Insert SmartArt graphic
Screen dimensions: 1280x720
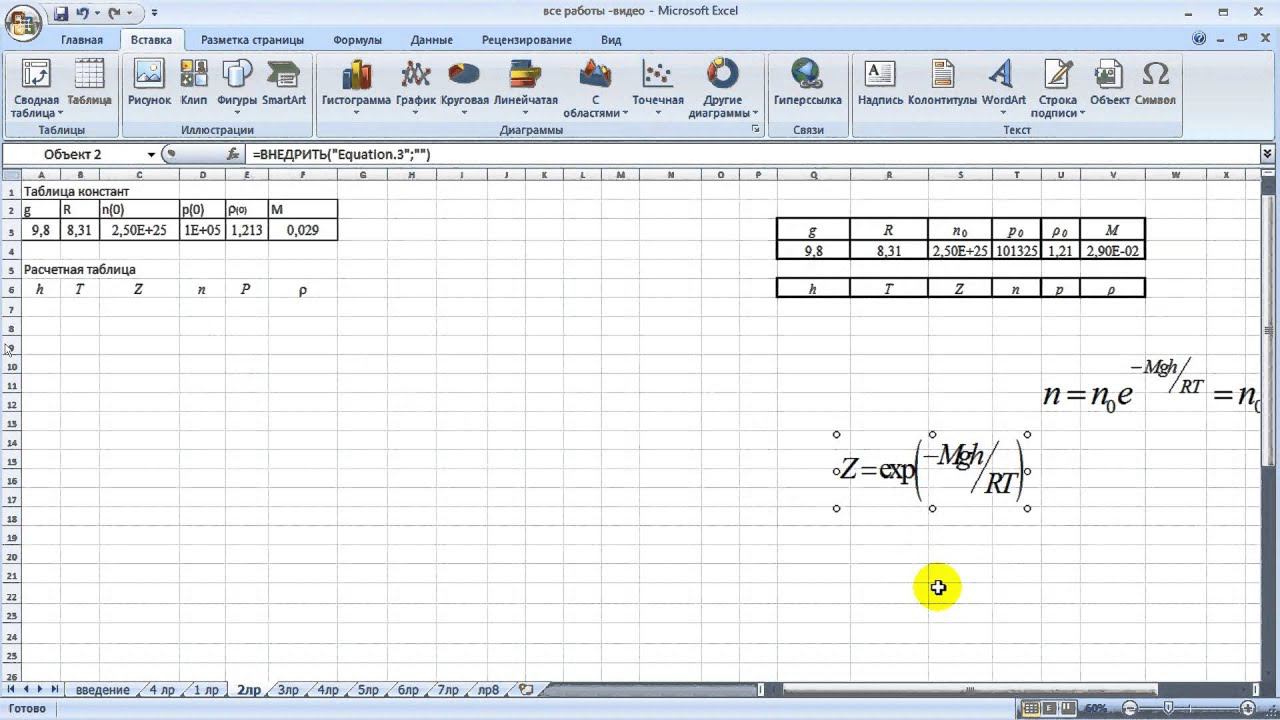284,82
